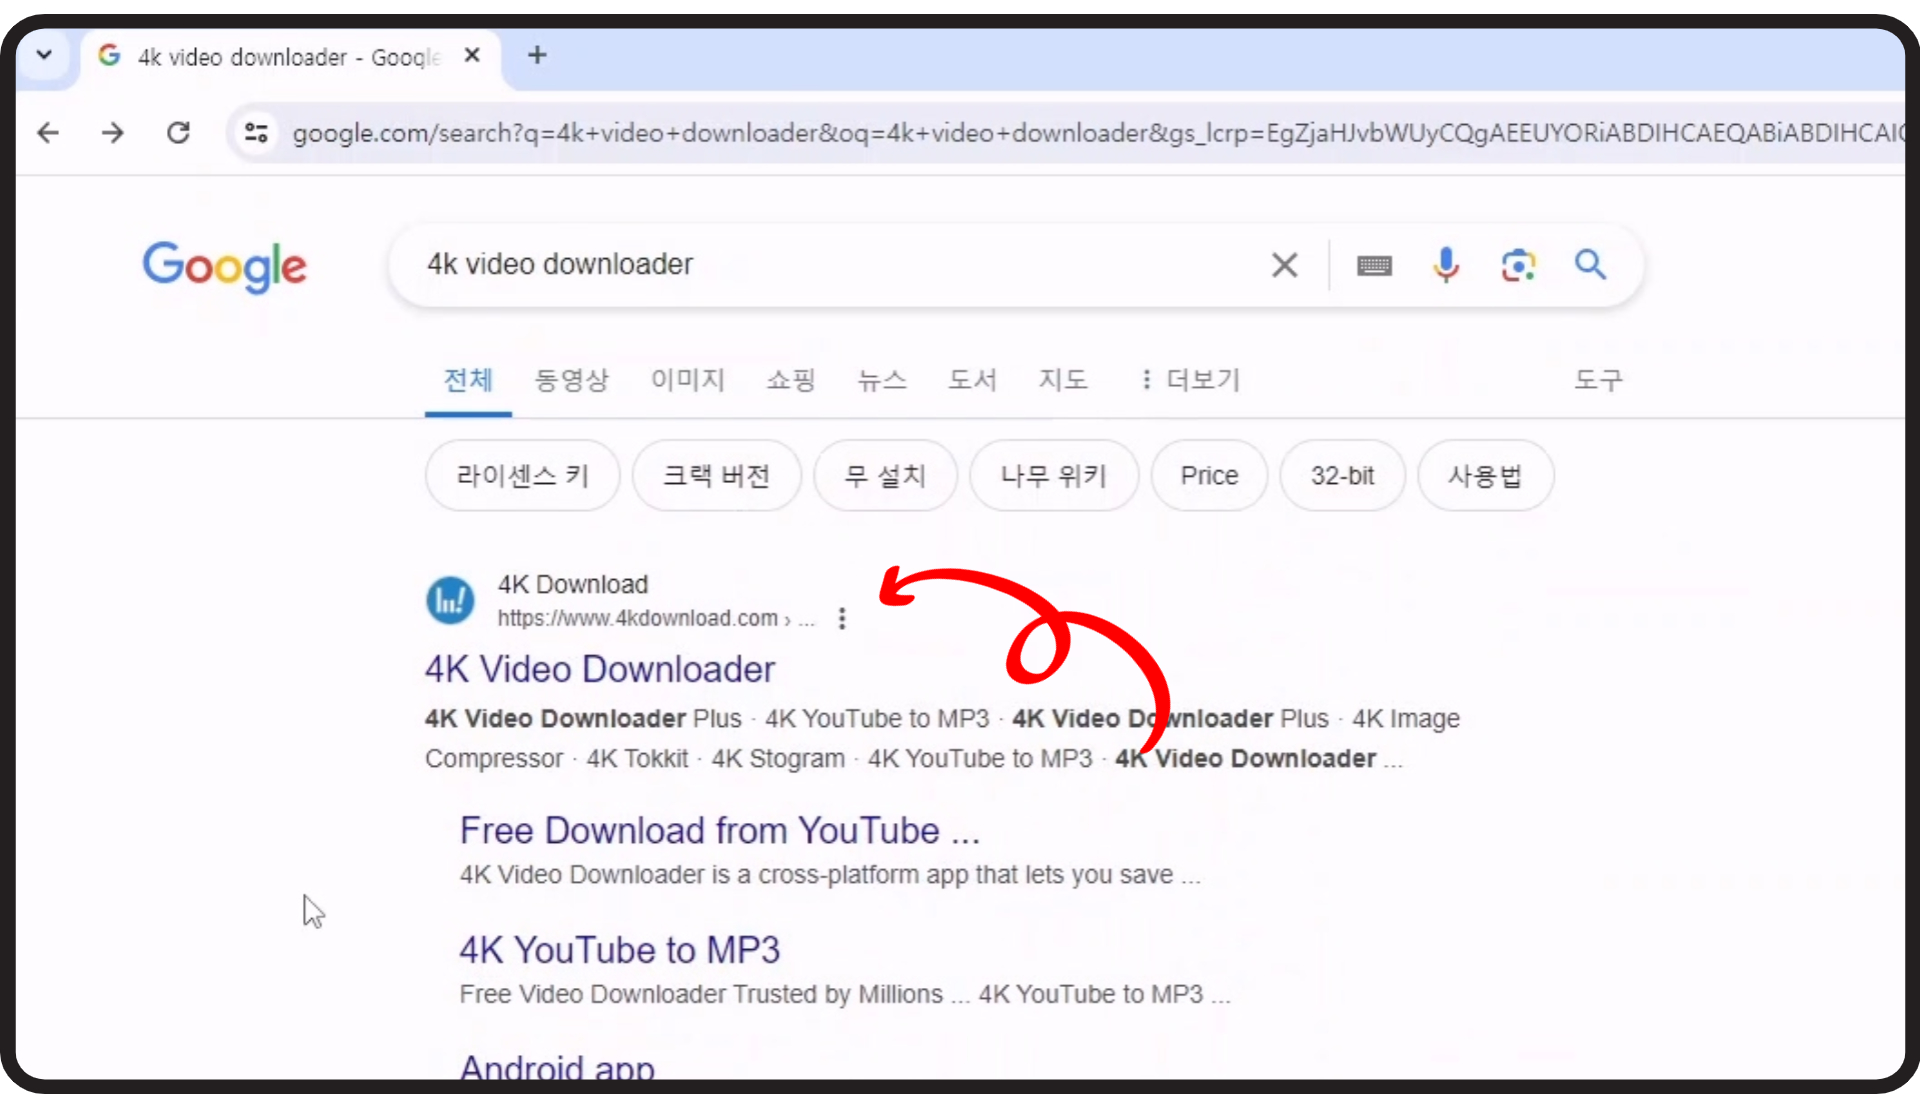Open the Free Download from YouTube link

pyautogui.click(x=719, y=829)
